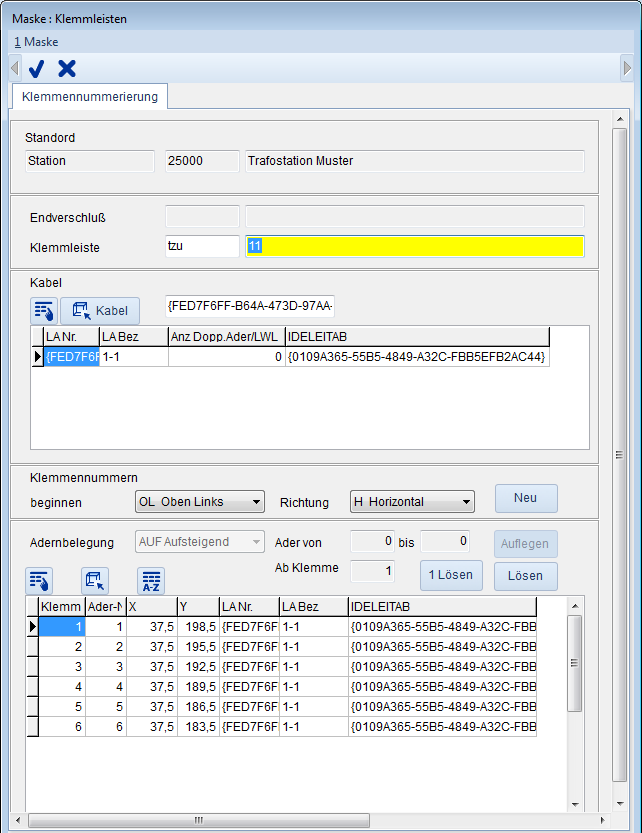Click the horizontal scrollbar left arrow

pyautogui.click(x=18, y=820)
